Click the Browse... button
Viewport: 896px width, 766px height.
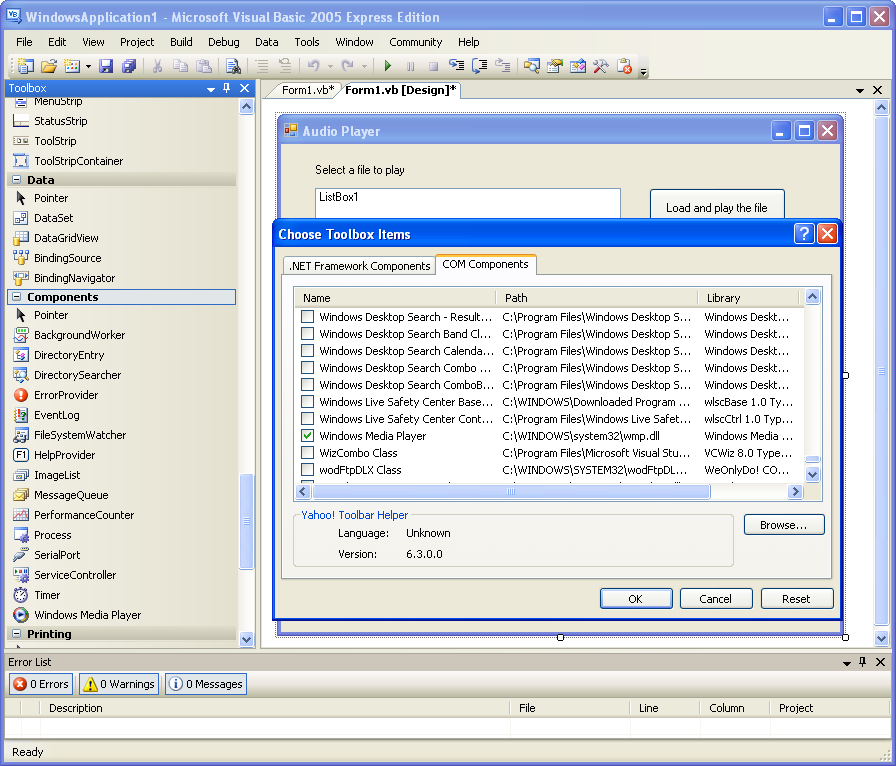783,525
